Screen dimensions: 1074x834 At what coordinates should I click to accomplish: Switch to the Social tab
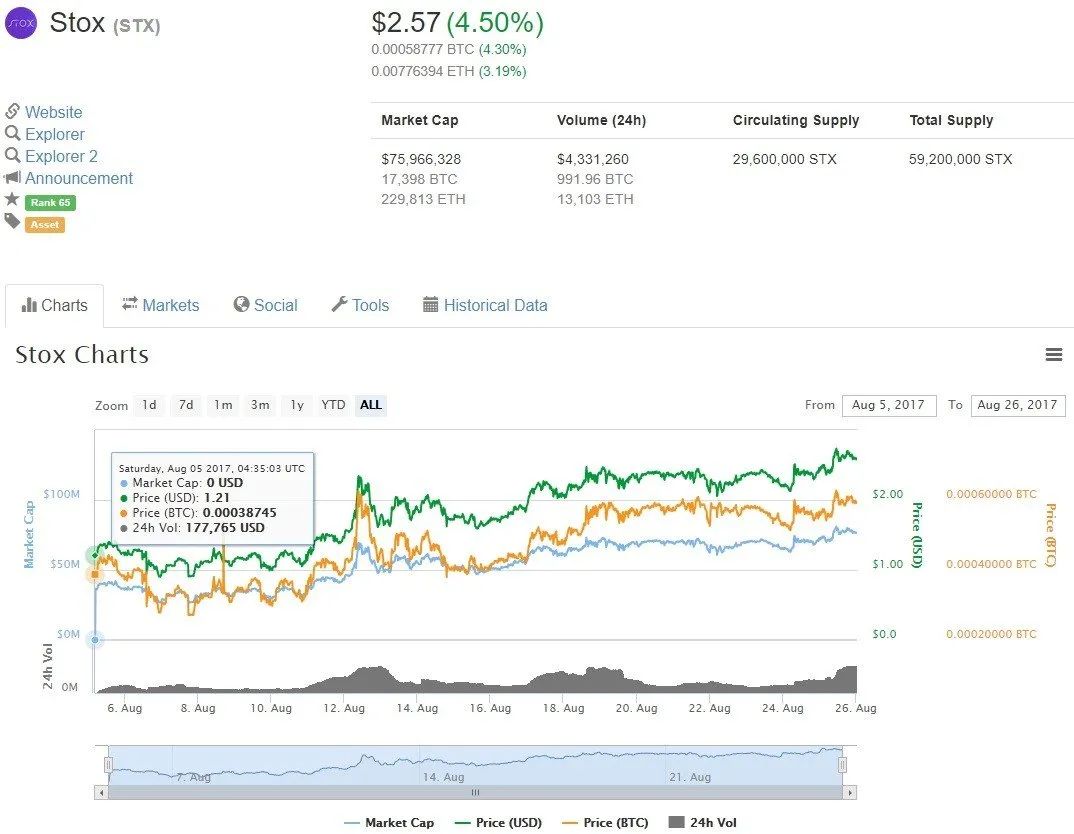coord(266,305)
